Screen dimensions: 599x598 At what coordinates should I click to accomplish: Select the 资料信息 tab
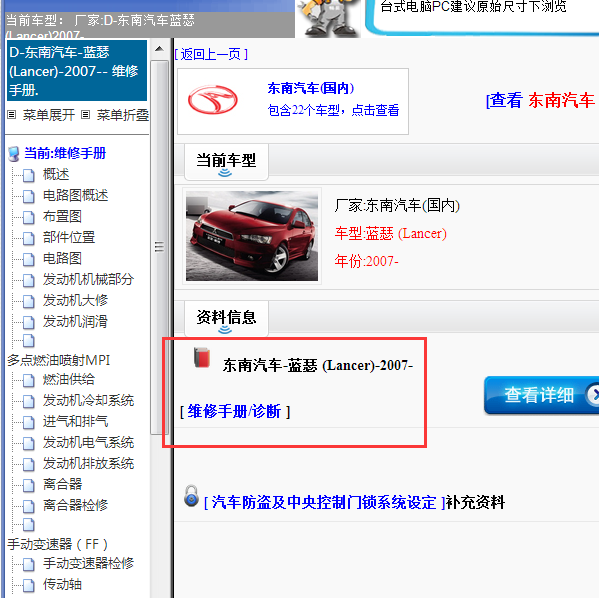click(x=226, y=319)
